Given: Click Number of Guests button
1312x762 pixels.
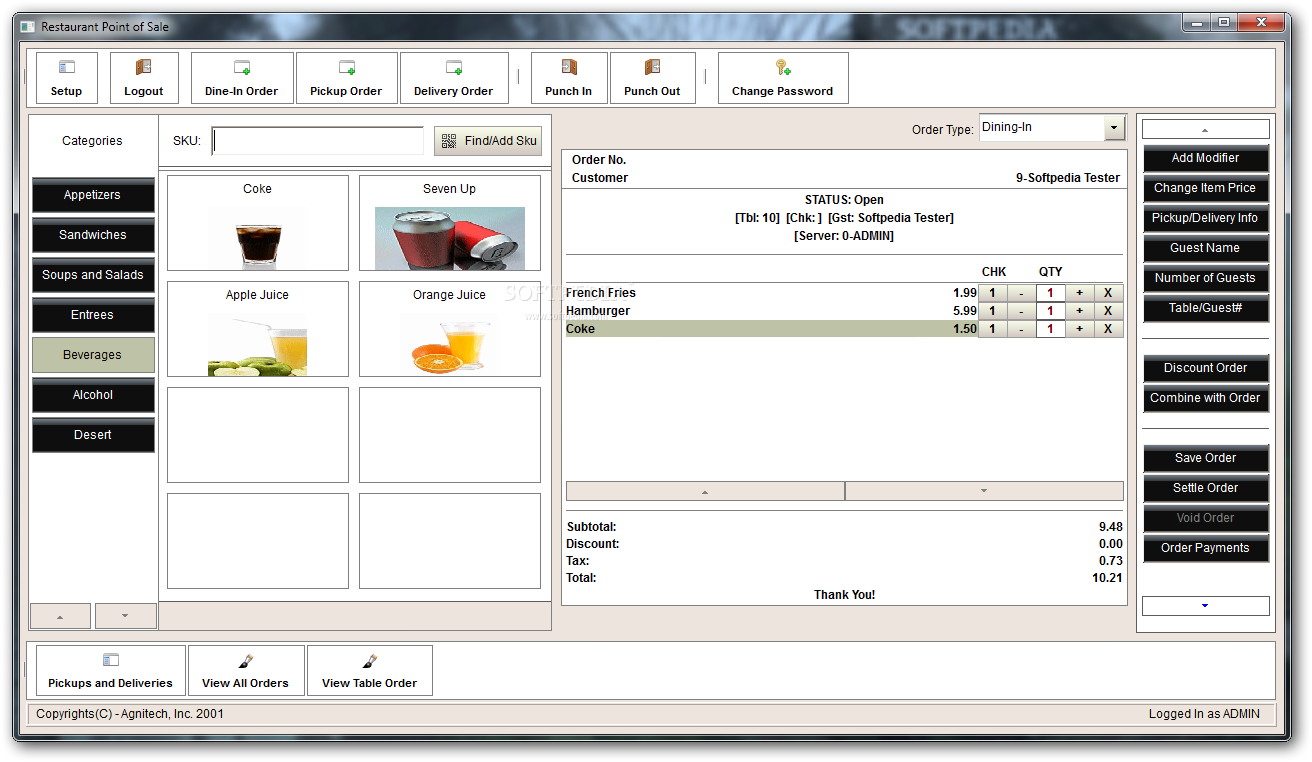Looking at the screenshot, I should [x=1205, y=278].
